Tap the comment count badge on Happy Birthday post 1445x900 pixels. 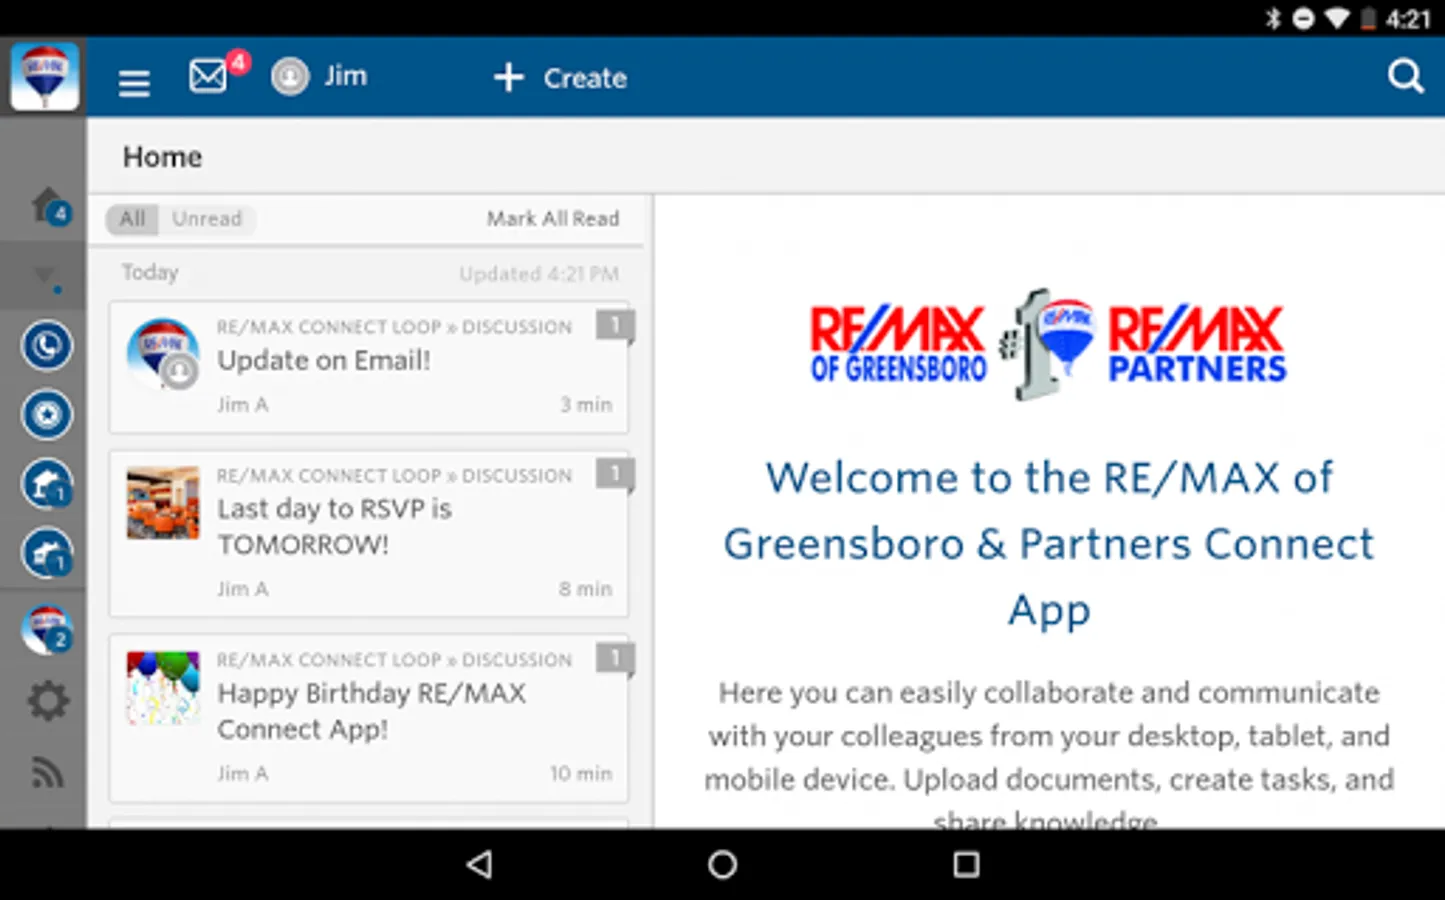click(x=615, y=658)
